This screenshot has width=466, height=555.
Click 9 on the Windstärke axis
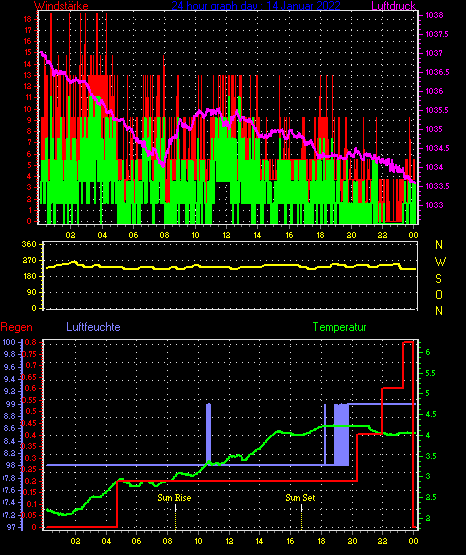pyautogui.click(x=29, y=120)
